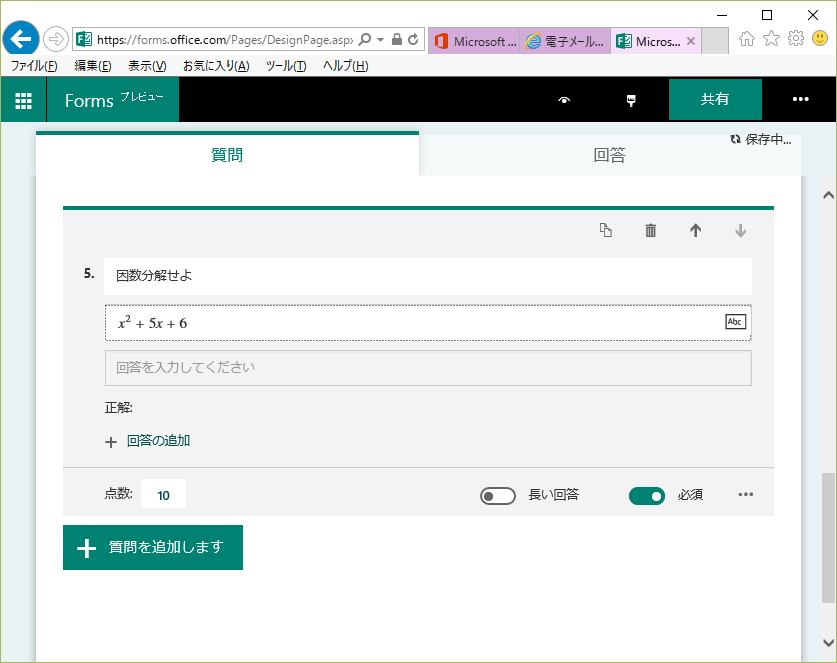Open question 5 more settings ellipsis
This screenshot has width=837, height=663.
click(x=745, y=494)
